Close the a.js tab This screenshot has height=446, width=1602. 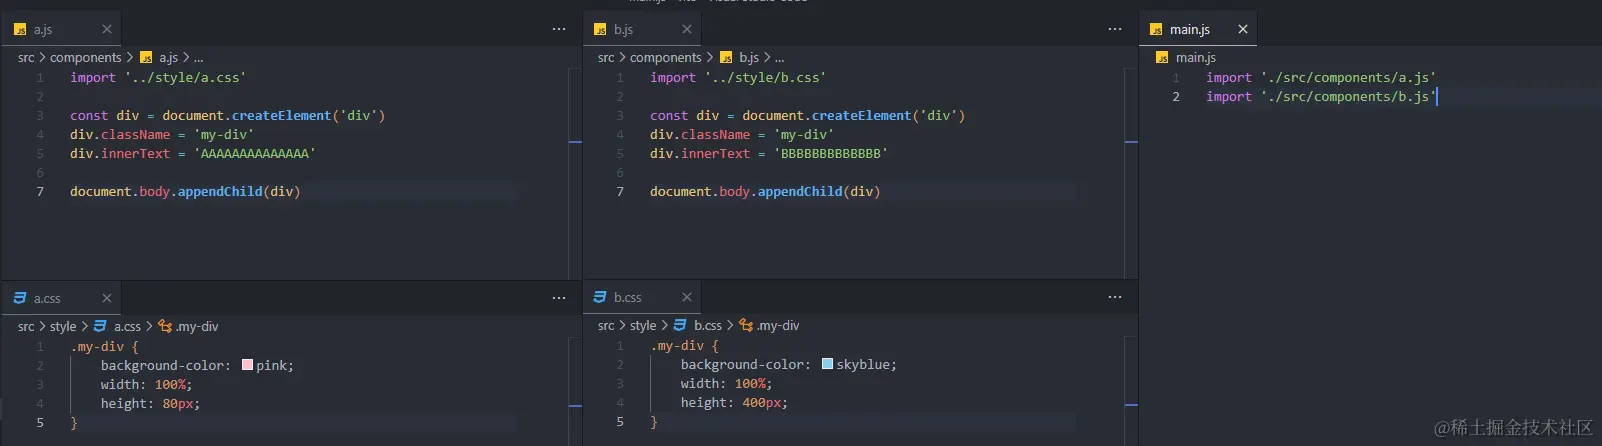pyautogui.click(x=107, y=29)
